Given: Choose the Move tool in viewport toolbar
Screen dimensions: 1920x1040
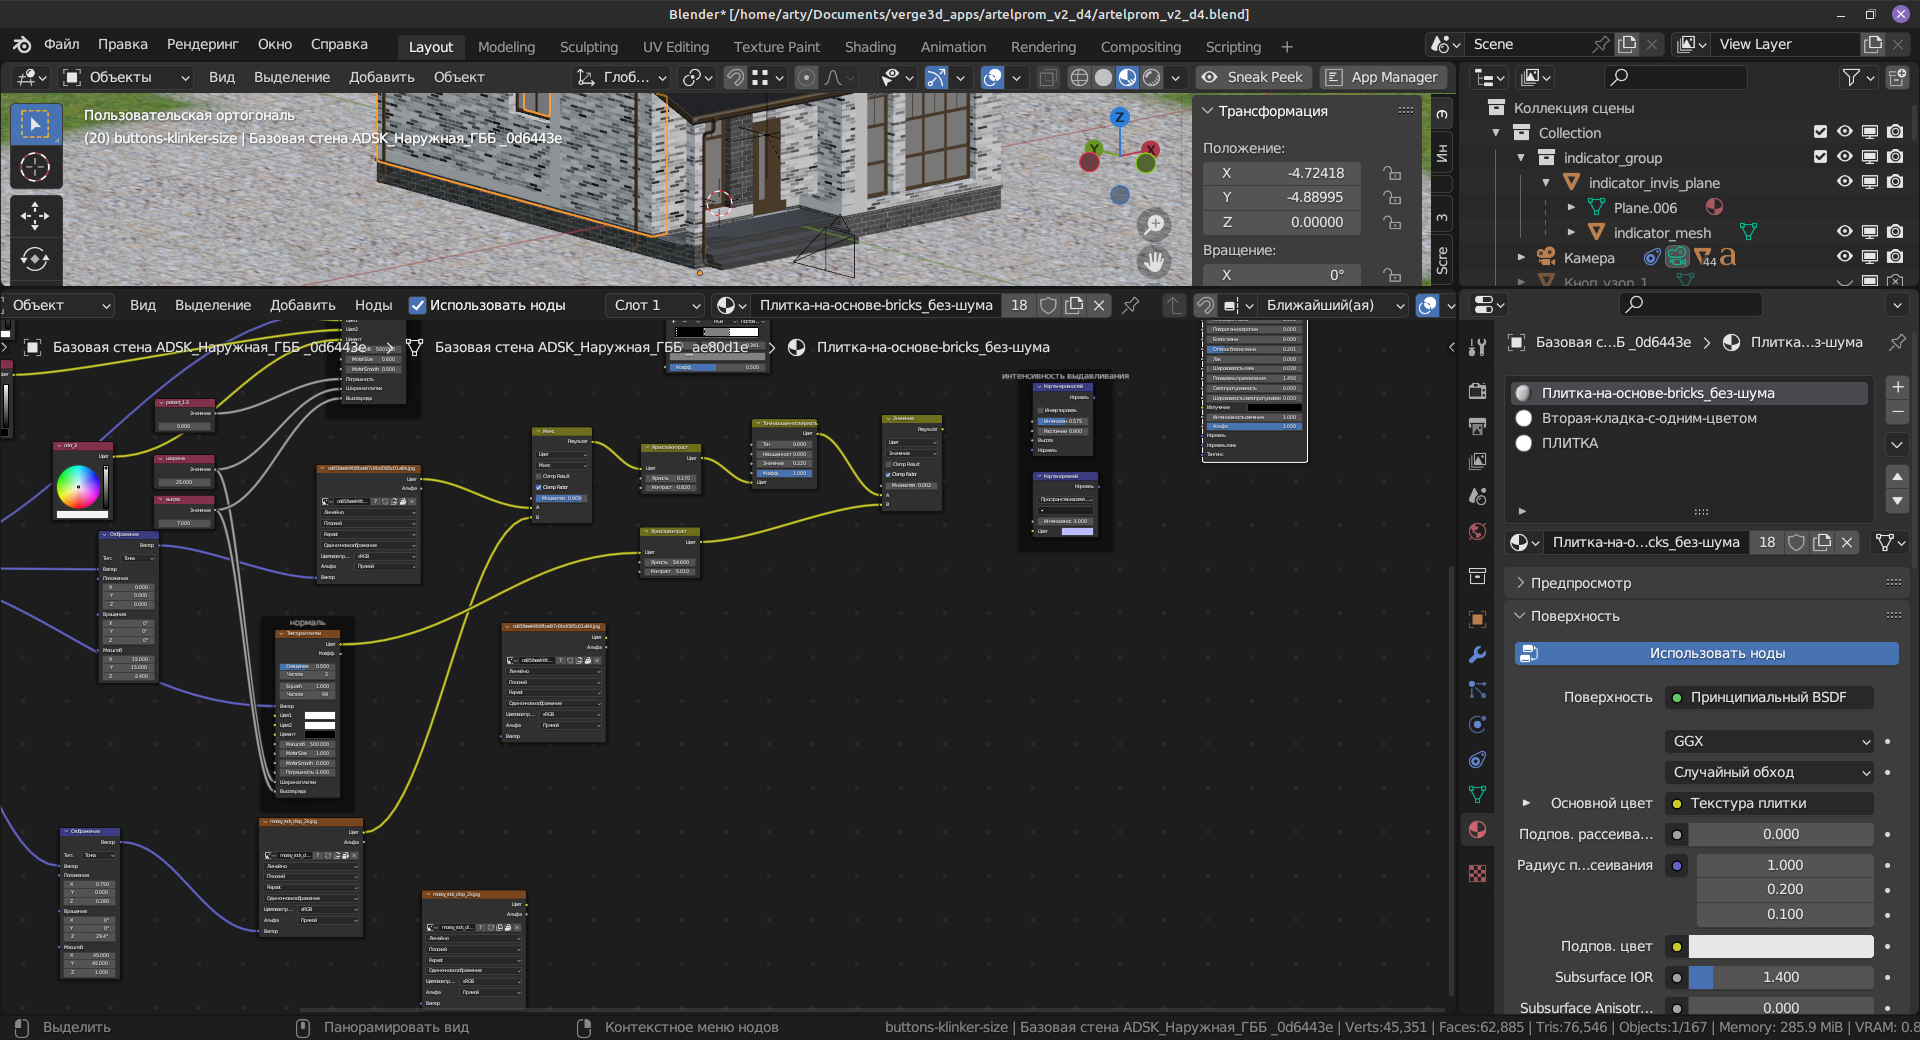Looking at the screenshot, I should click(35, 215).
